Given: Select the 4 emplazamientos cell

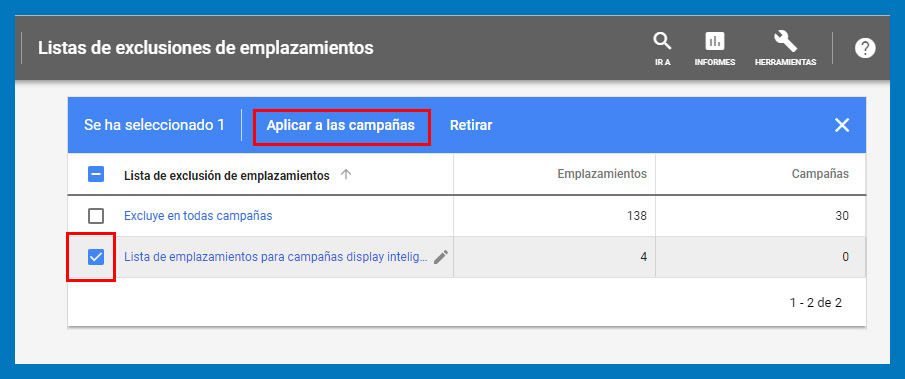Looking at the screenshot, I should tap(554, 257).
